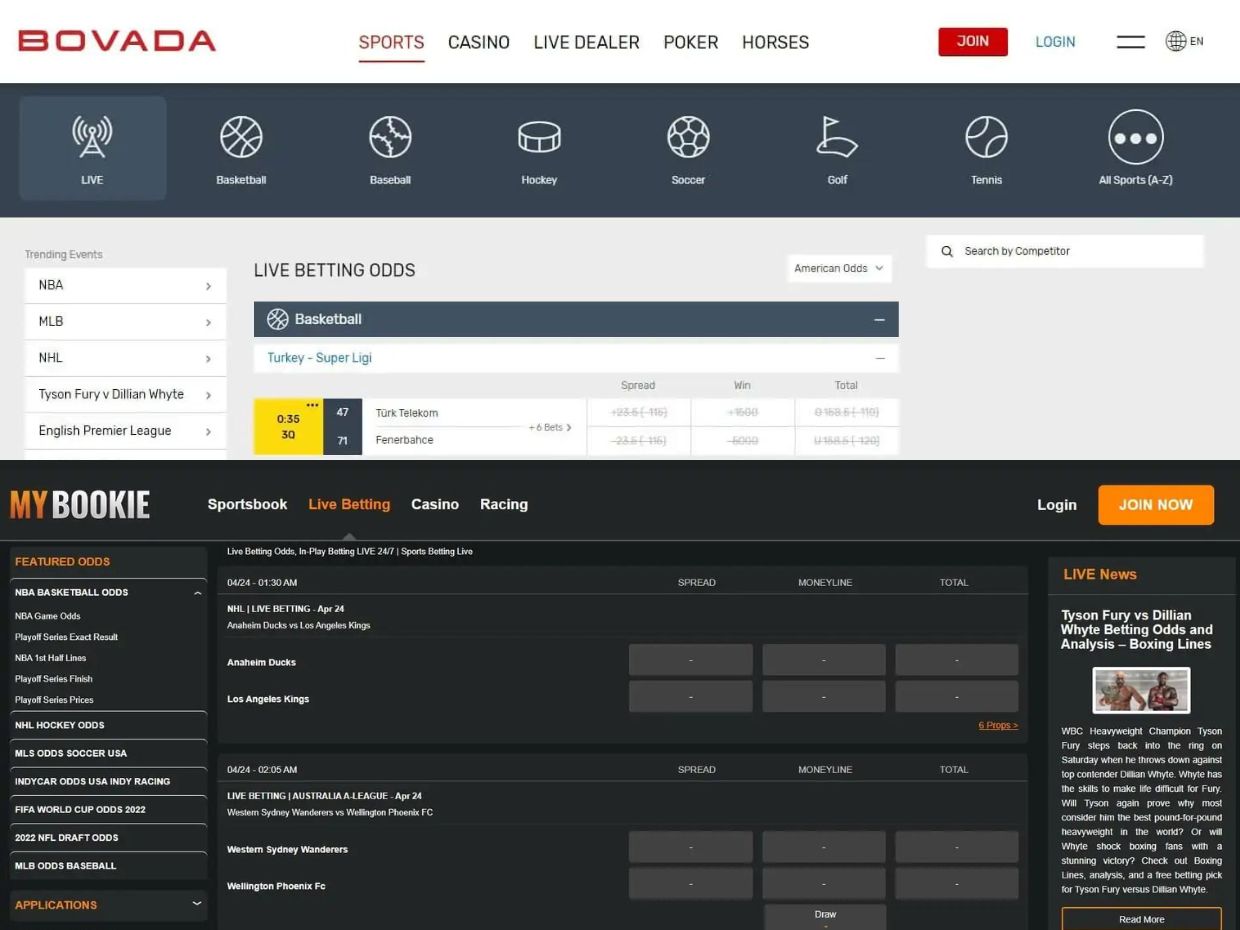Open MyBookie Live Betting tab
This screenshot has width=1240, height=930.
[349, 504]
